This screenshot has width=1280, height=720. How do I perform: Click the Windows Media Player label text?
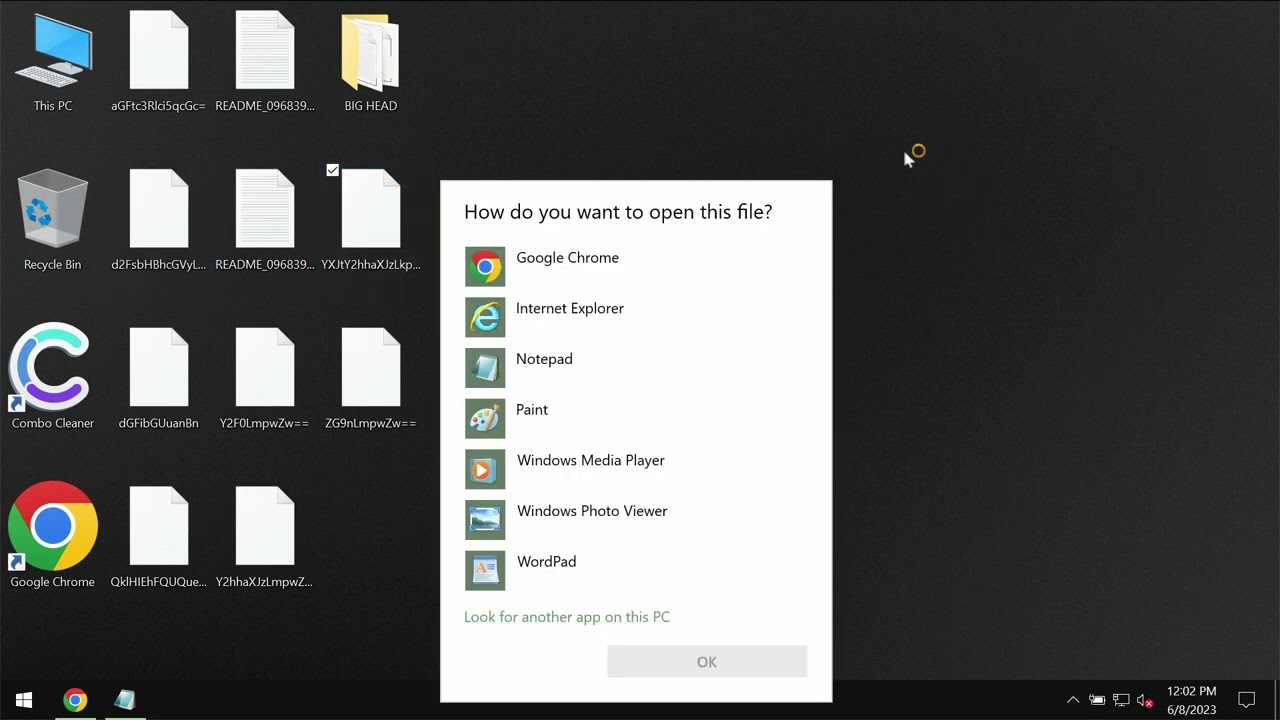591,460
